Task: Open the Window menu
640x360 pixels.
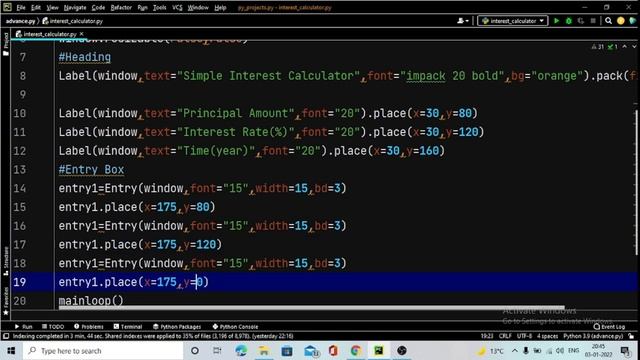Action: click(x=198, y=7)
